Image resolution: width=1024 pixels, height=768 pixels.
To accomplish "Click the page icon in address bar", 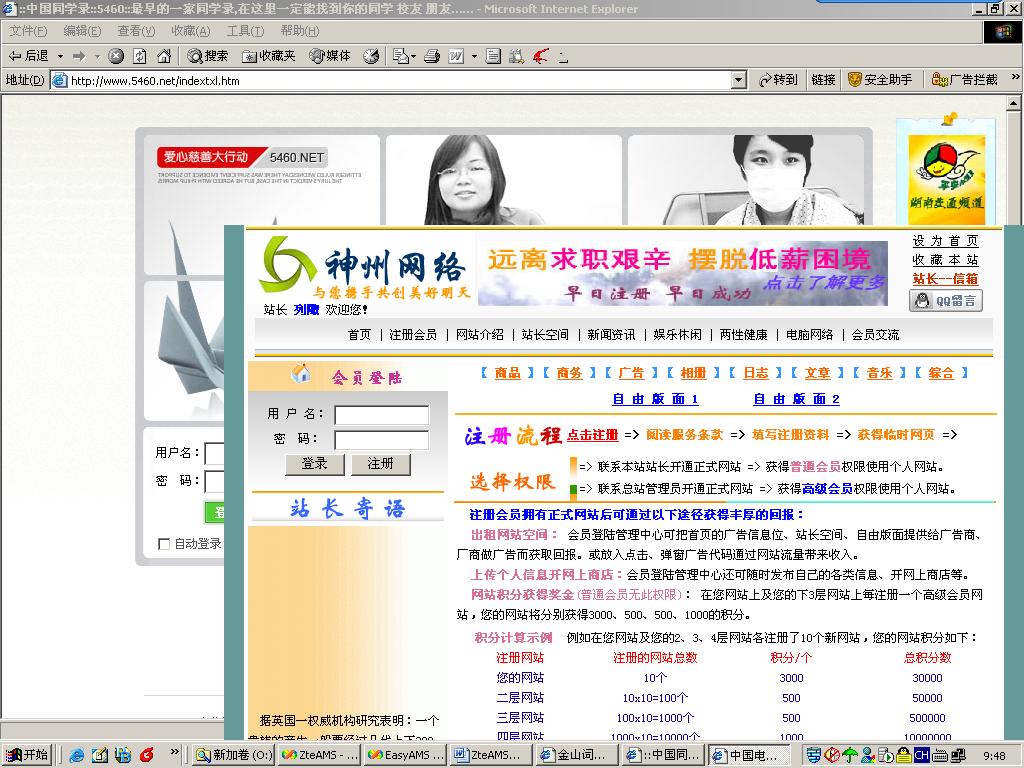I will pos(59,80).
